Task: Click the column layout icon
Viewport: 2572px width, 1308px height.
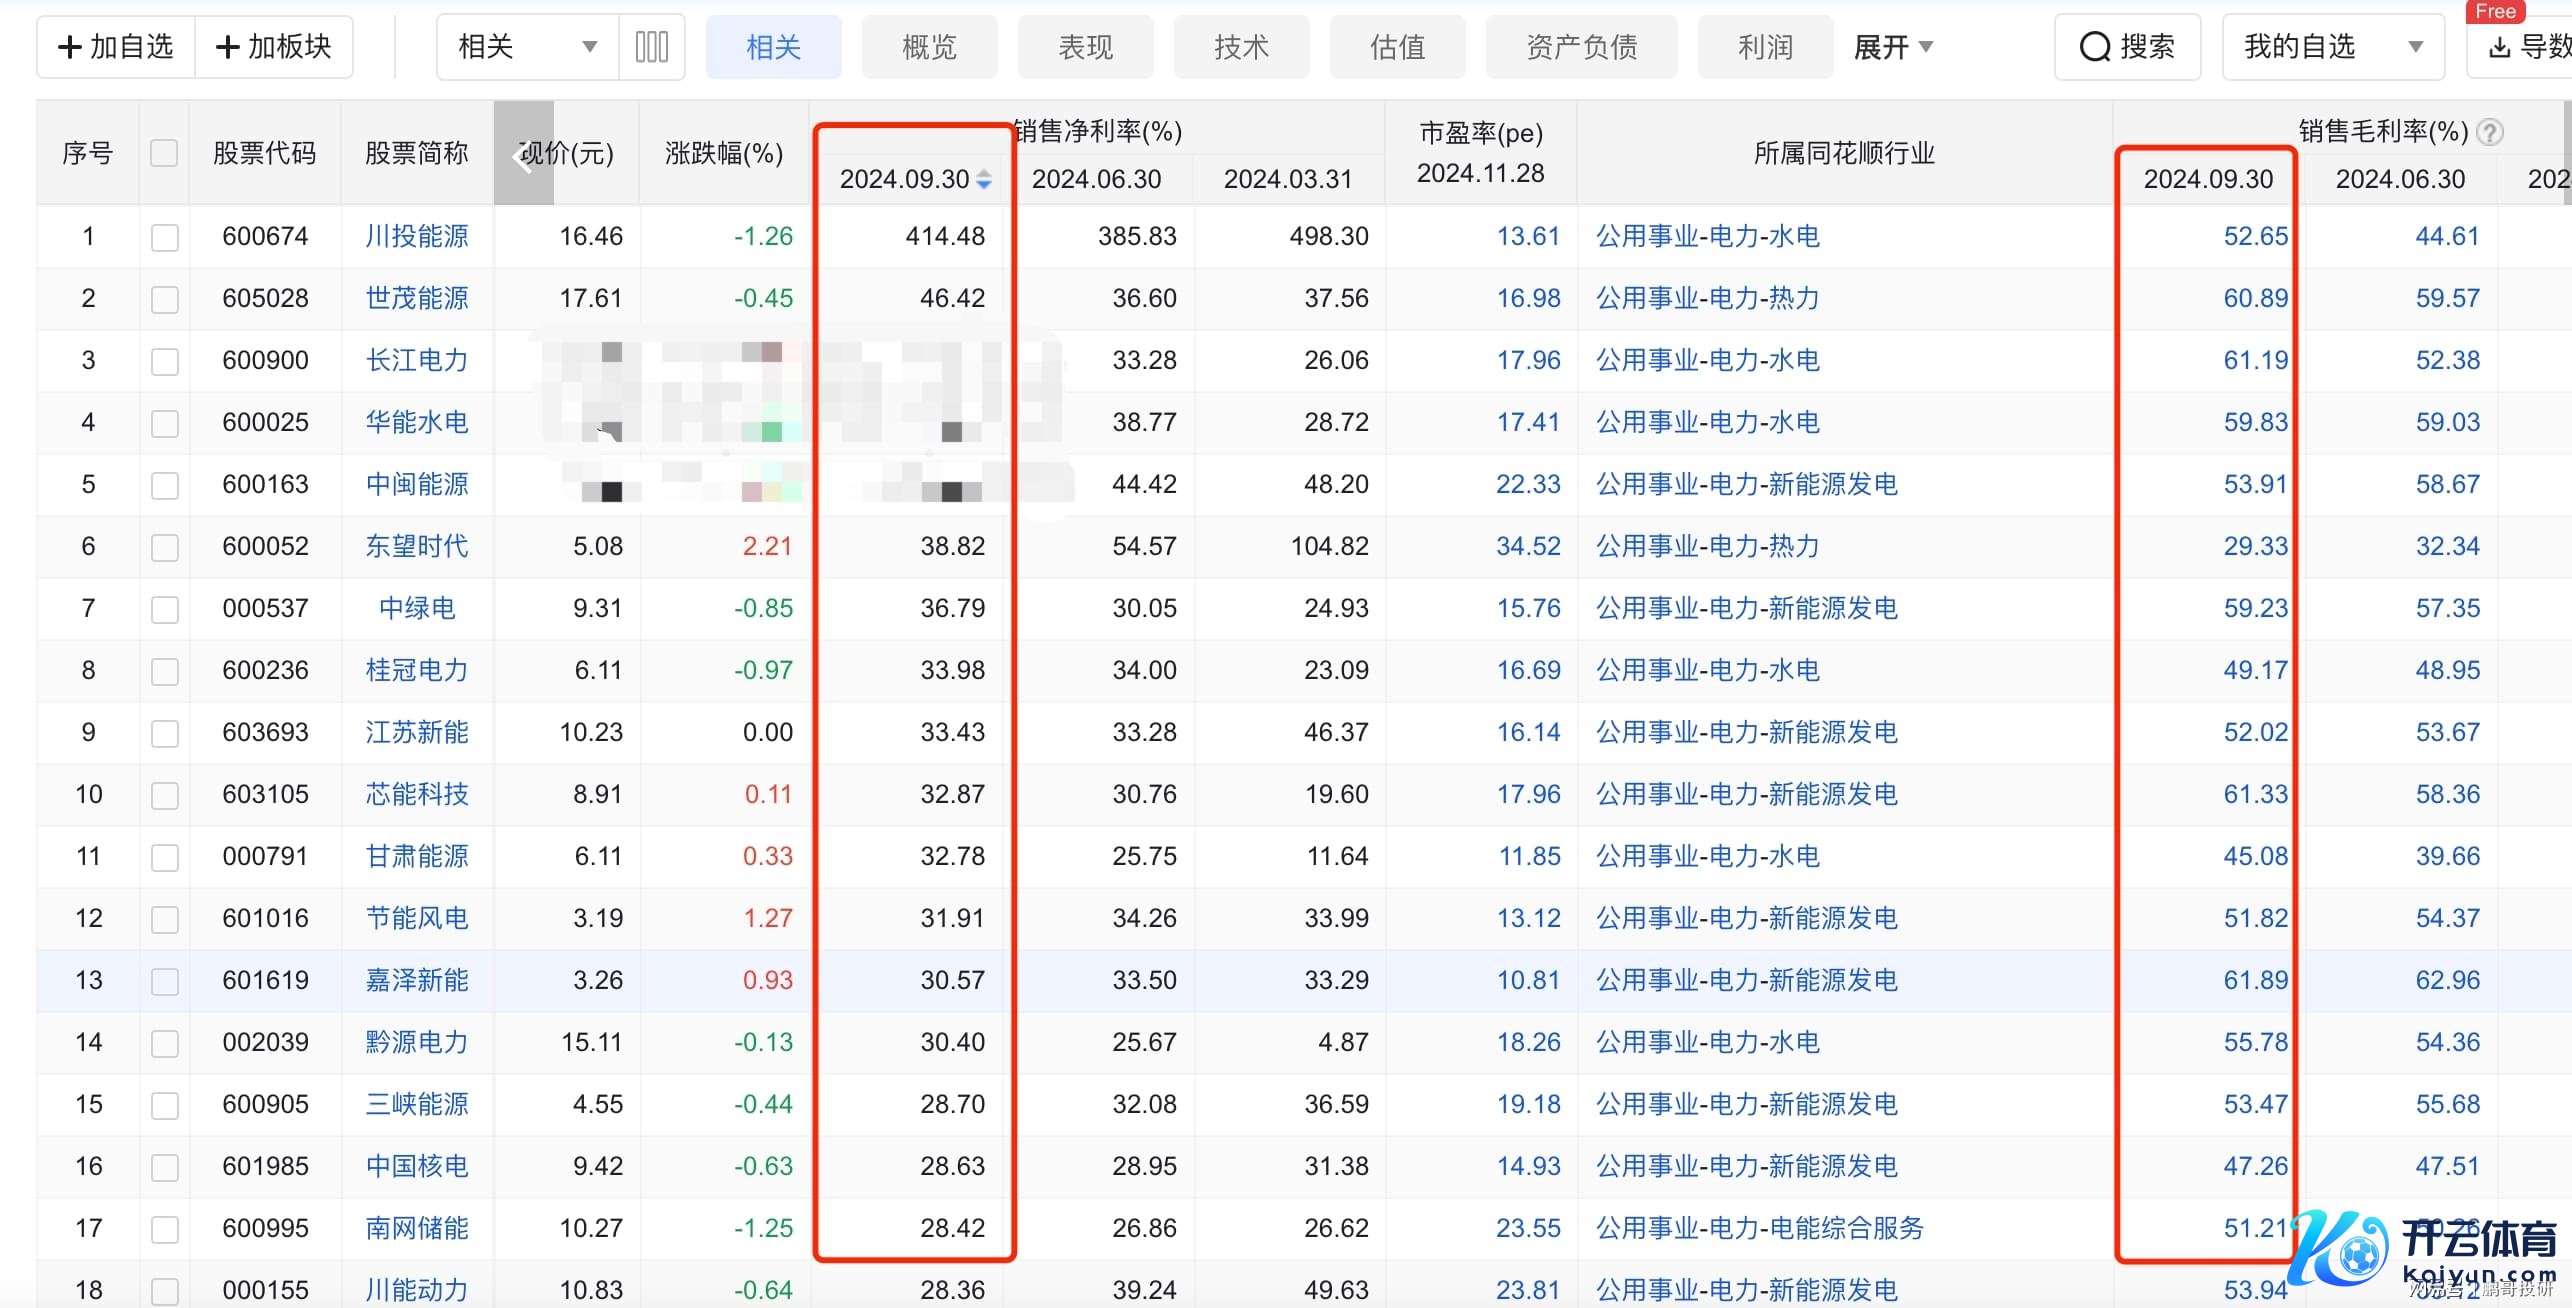Action: [x=651, y=46]
